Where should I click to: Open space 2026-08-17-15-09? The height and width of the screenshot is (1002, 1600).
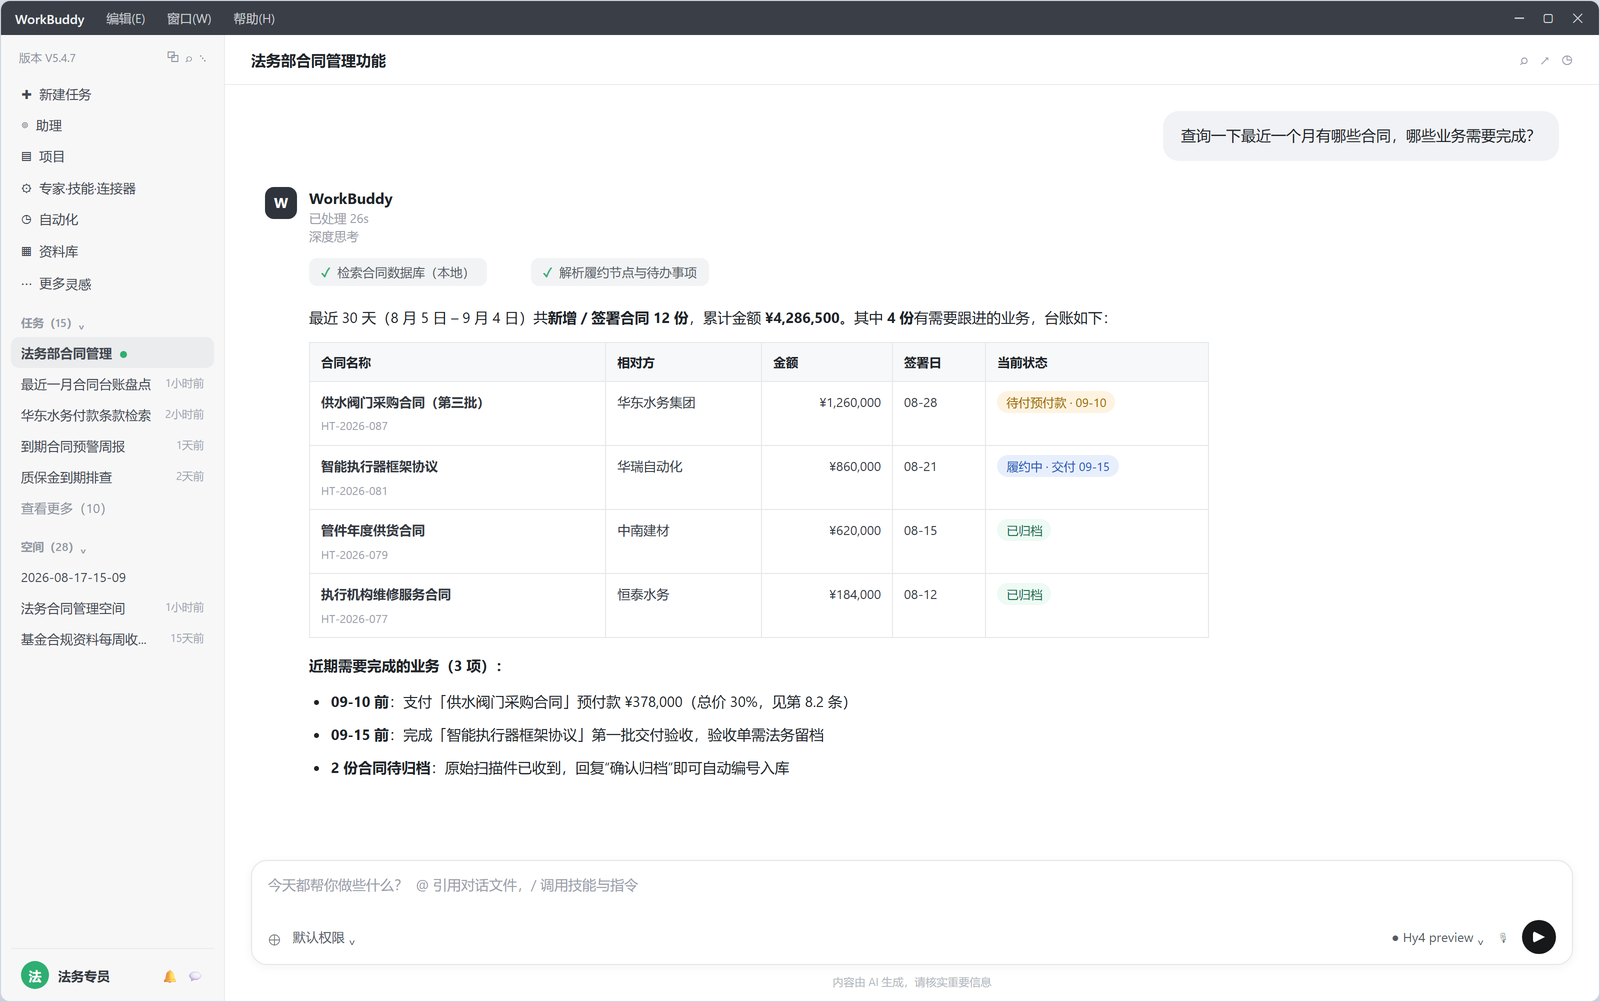click(x=112, y=577)
